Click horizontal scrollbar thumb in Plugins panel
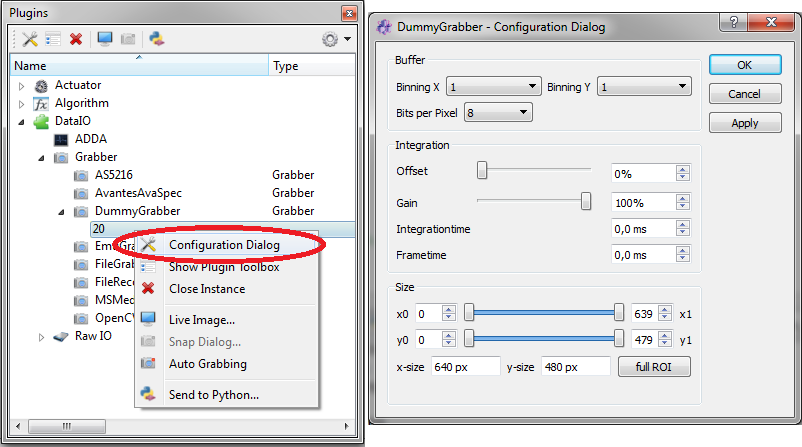This screenshot has width=802, height=447. click(66, 426)
